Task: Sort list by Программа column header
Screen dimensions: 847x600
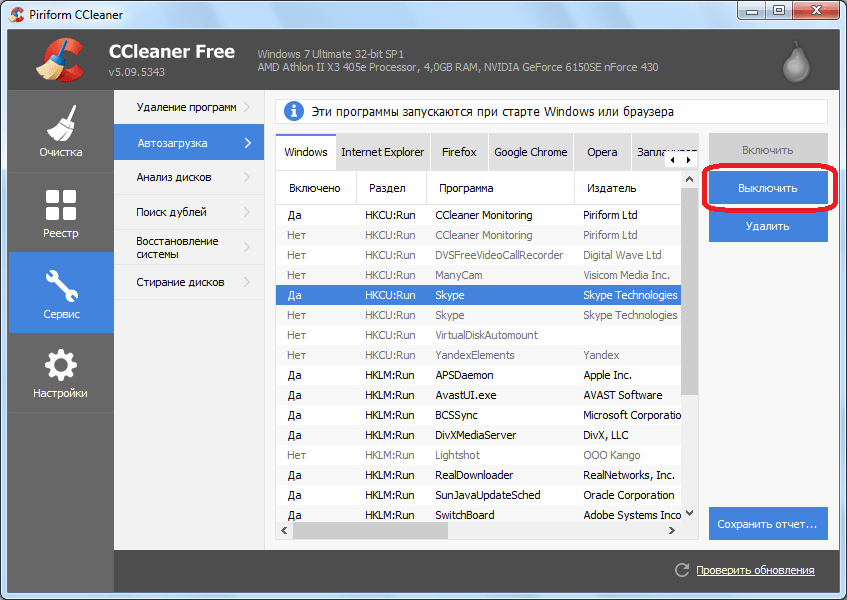Action: (x=500, y=188)
